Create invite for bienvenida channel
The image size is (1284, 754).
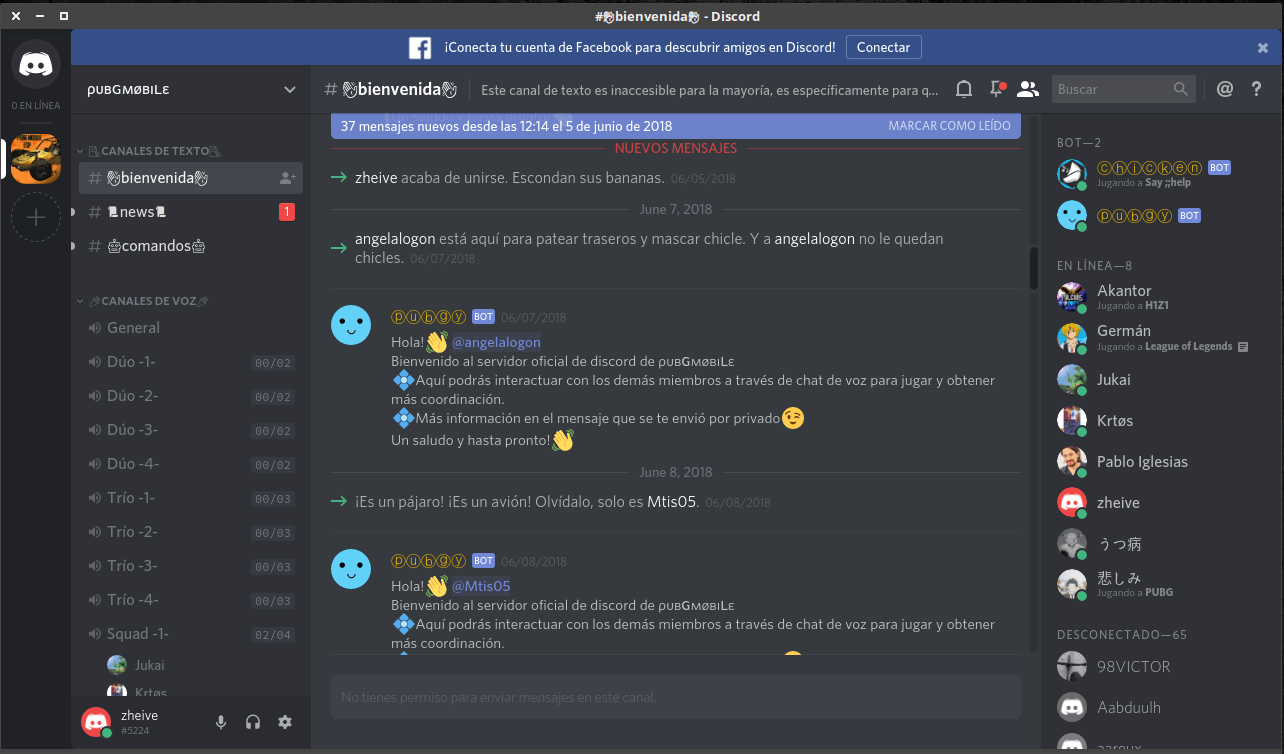coord(287,178)
